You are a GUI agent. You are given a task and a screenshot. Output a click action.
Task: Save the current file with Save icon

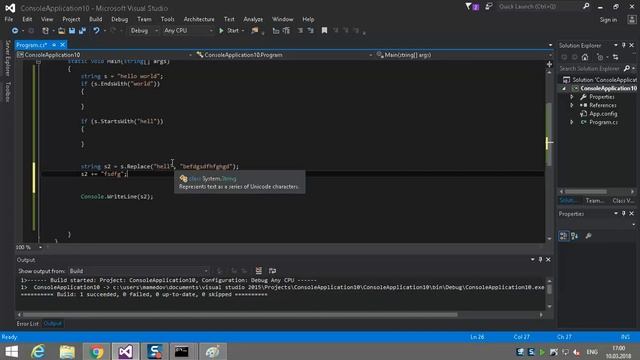(x=72, y=31)
